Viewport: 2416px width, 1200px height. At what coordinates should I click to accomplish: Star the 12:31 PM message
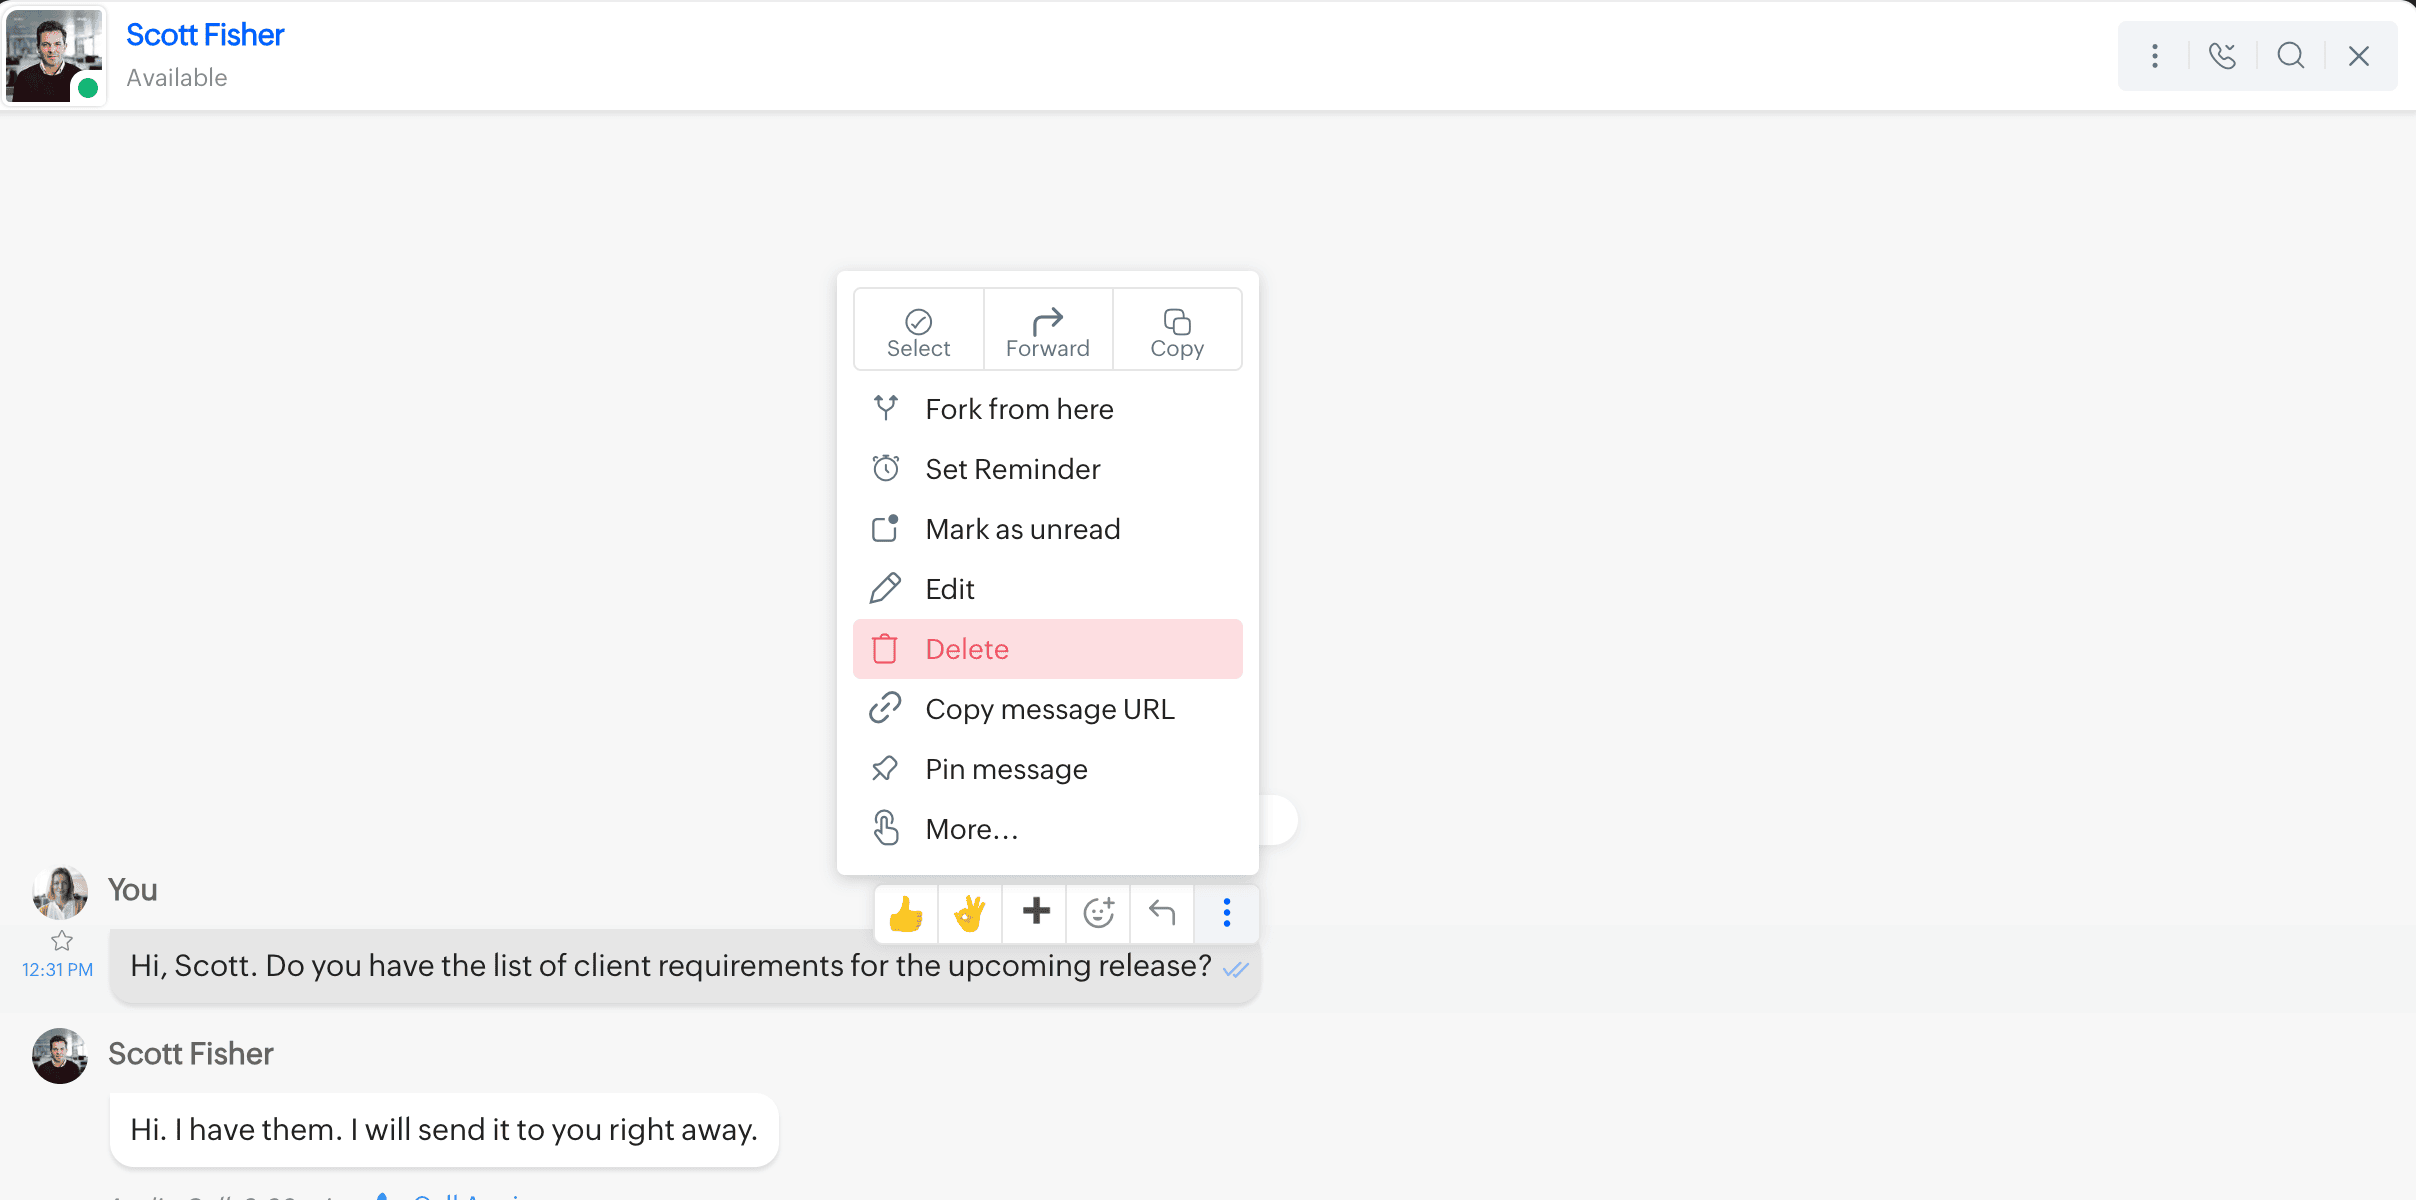click(x=62, y=941)
